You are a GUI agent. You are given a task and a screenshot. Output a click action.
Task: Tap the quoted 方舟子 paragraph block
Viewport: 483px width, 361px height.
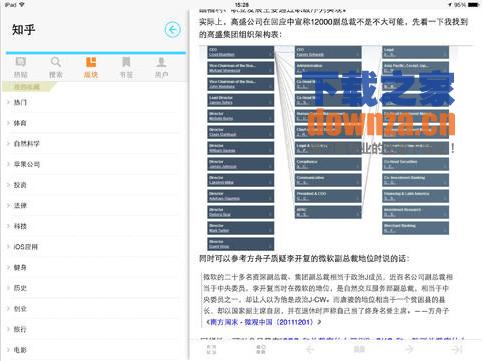click(327, 299)
